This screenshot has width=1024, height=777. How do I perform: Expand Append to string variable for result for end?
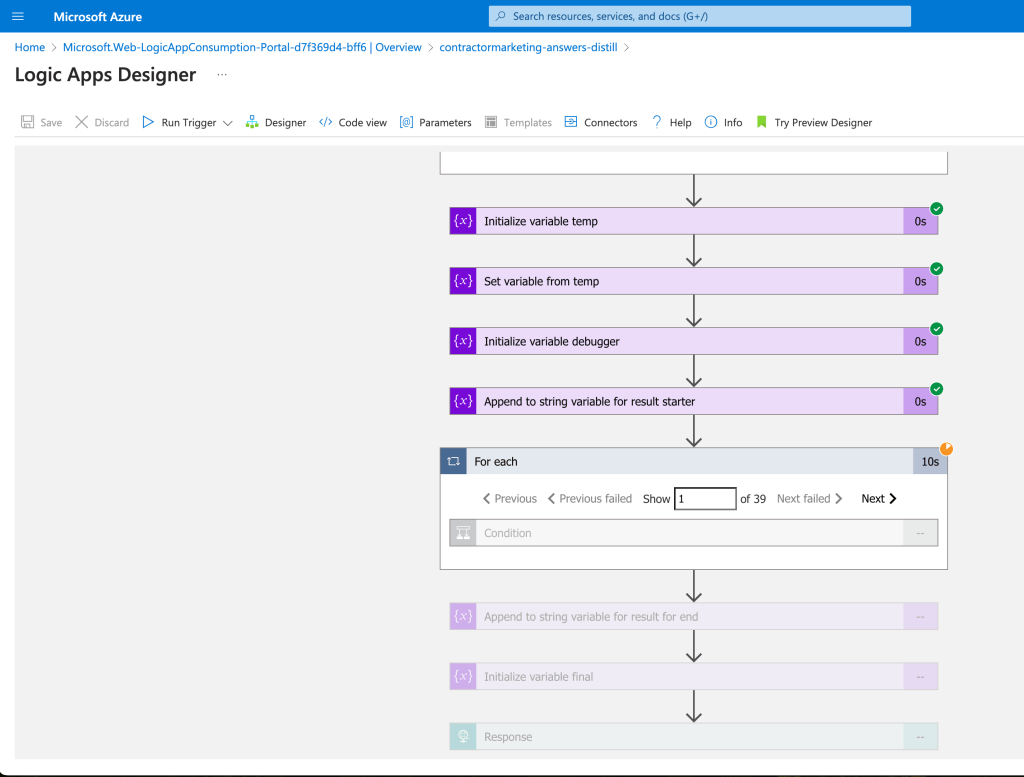pyautogui.click(x=694, y=616)
